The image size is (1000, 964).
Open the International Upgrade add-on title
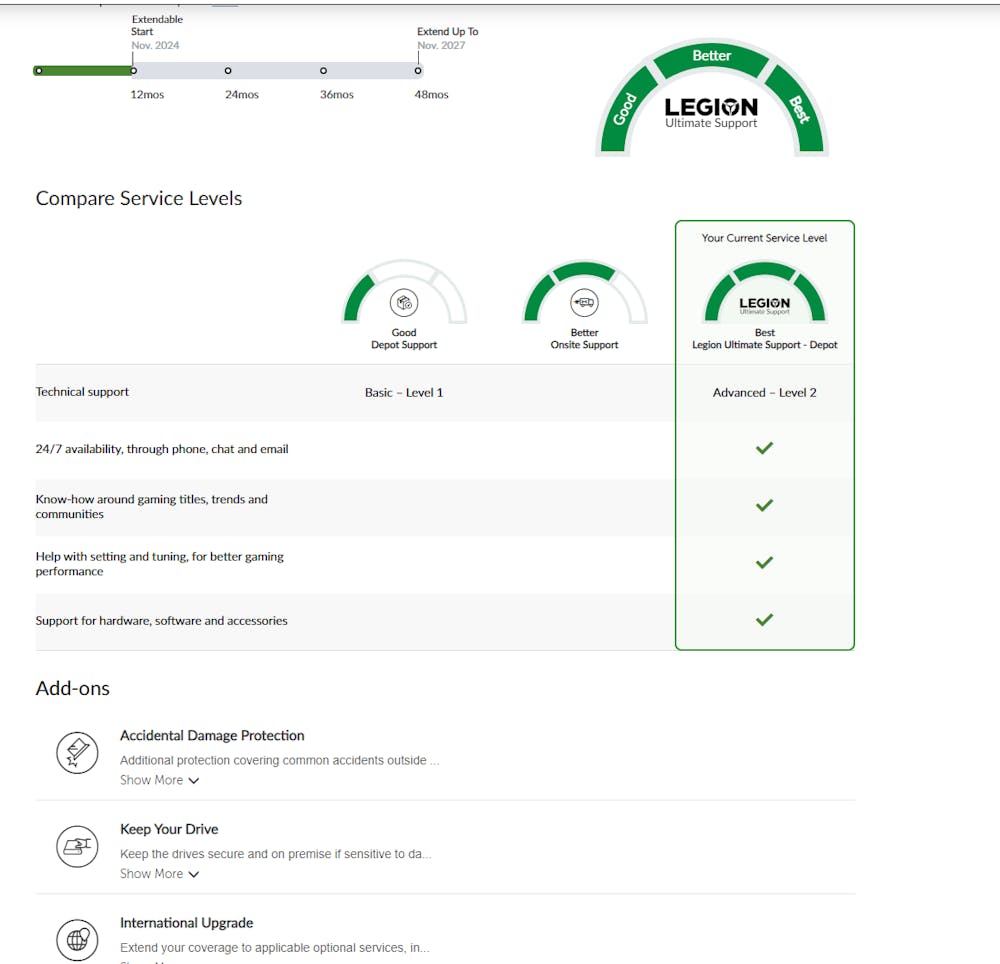186,923
